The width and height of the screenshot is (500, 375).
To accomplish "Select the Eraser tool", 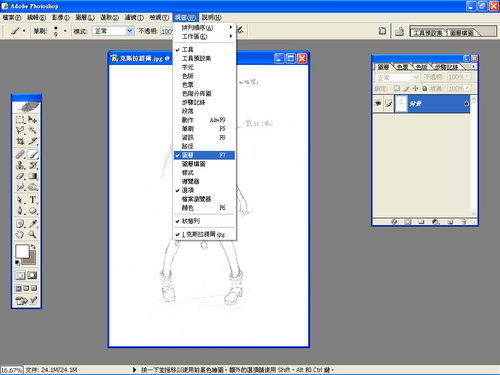I will tap(20, 176).
